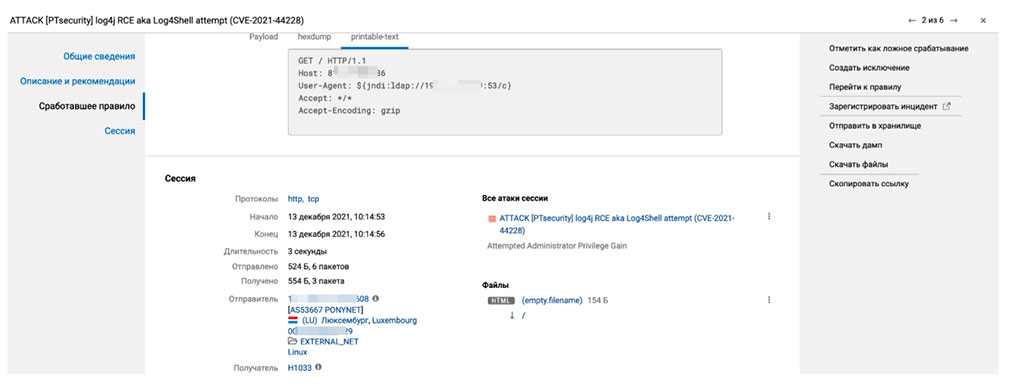
Task: Click Отметить как ложное срабатывание
Action: (x=899, y=48)
